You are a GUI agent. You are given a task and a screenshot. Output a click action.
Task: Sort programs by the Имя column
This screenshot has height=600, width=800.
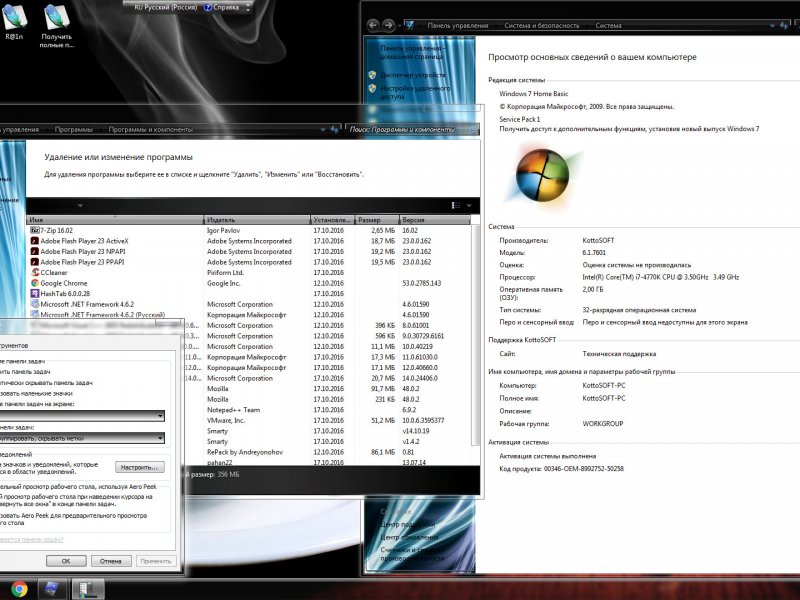115,220
